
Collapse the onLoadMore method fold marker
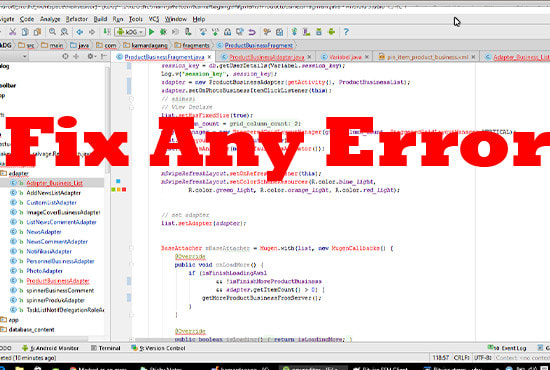pos(131,264)
